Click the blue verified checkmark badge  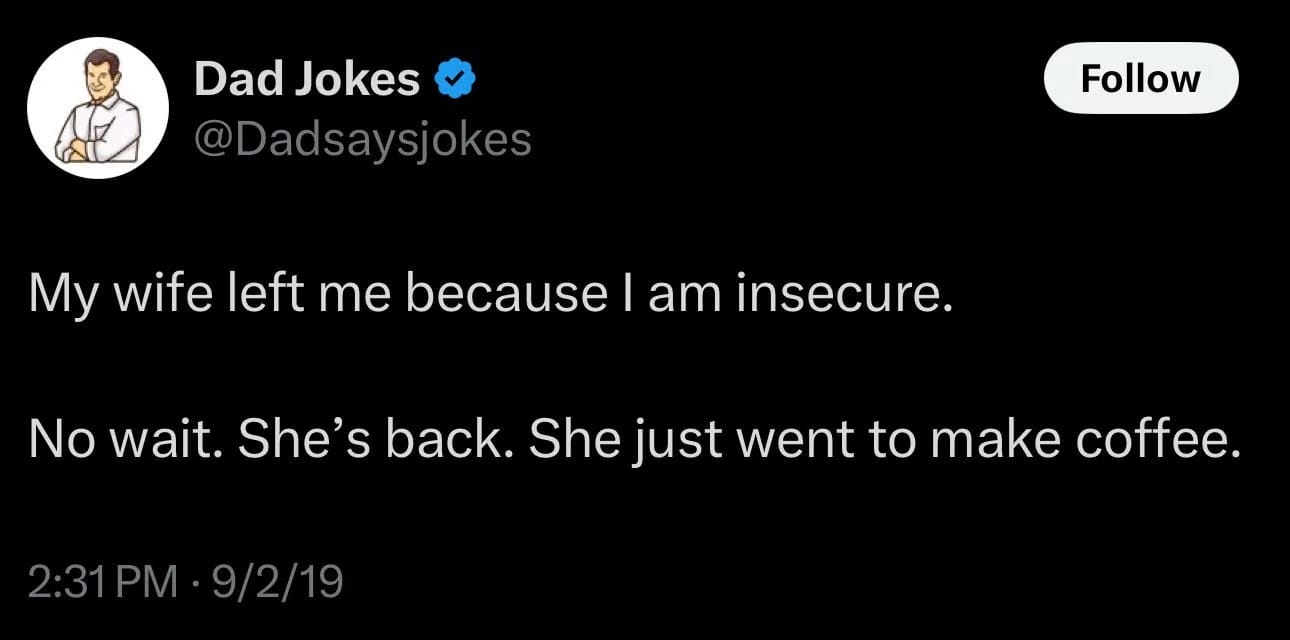pos(455,80)
